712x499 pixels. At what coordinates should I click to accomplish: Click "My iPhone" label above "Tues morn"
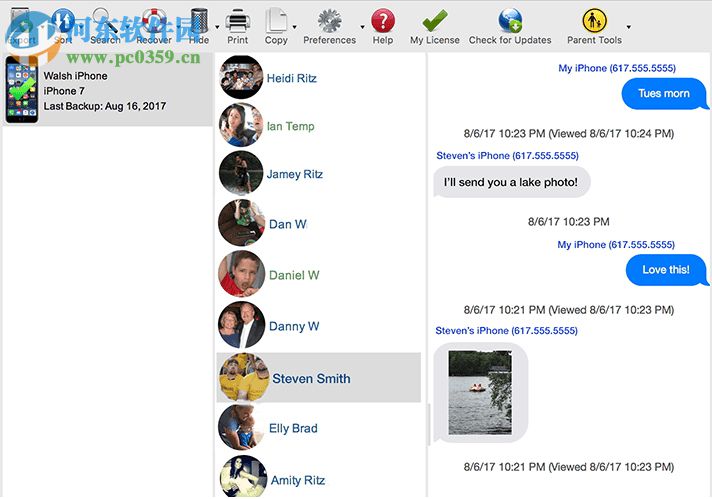[617, 68]
